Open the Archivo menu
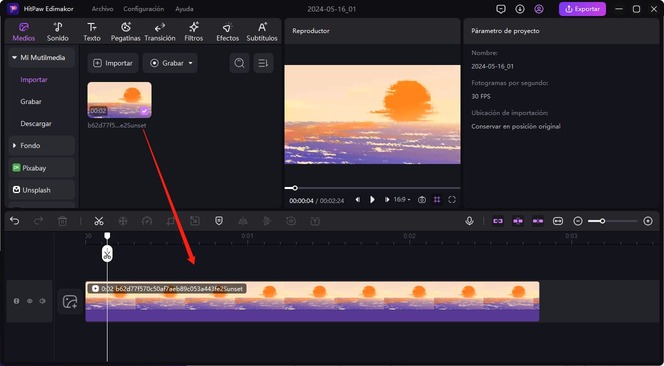Screen dimensions: 664x366 click(x=102, y=9)
